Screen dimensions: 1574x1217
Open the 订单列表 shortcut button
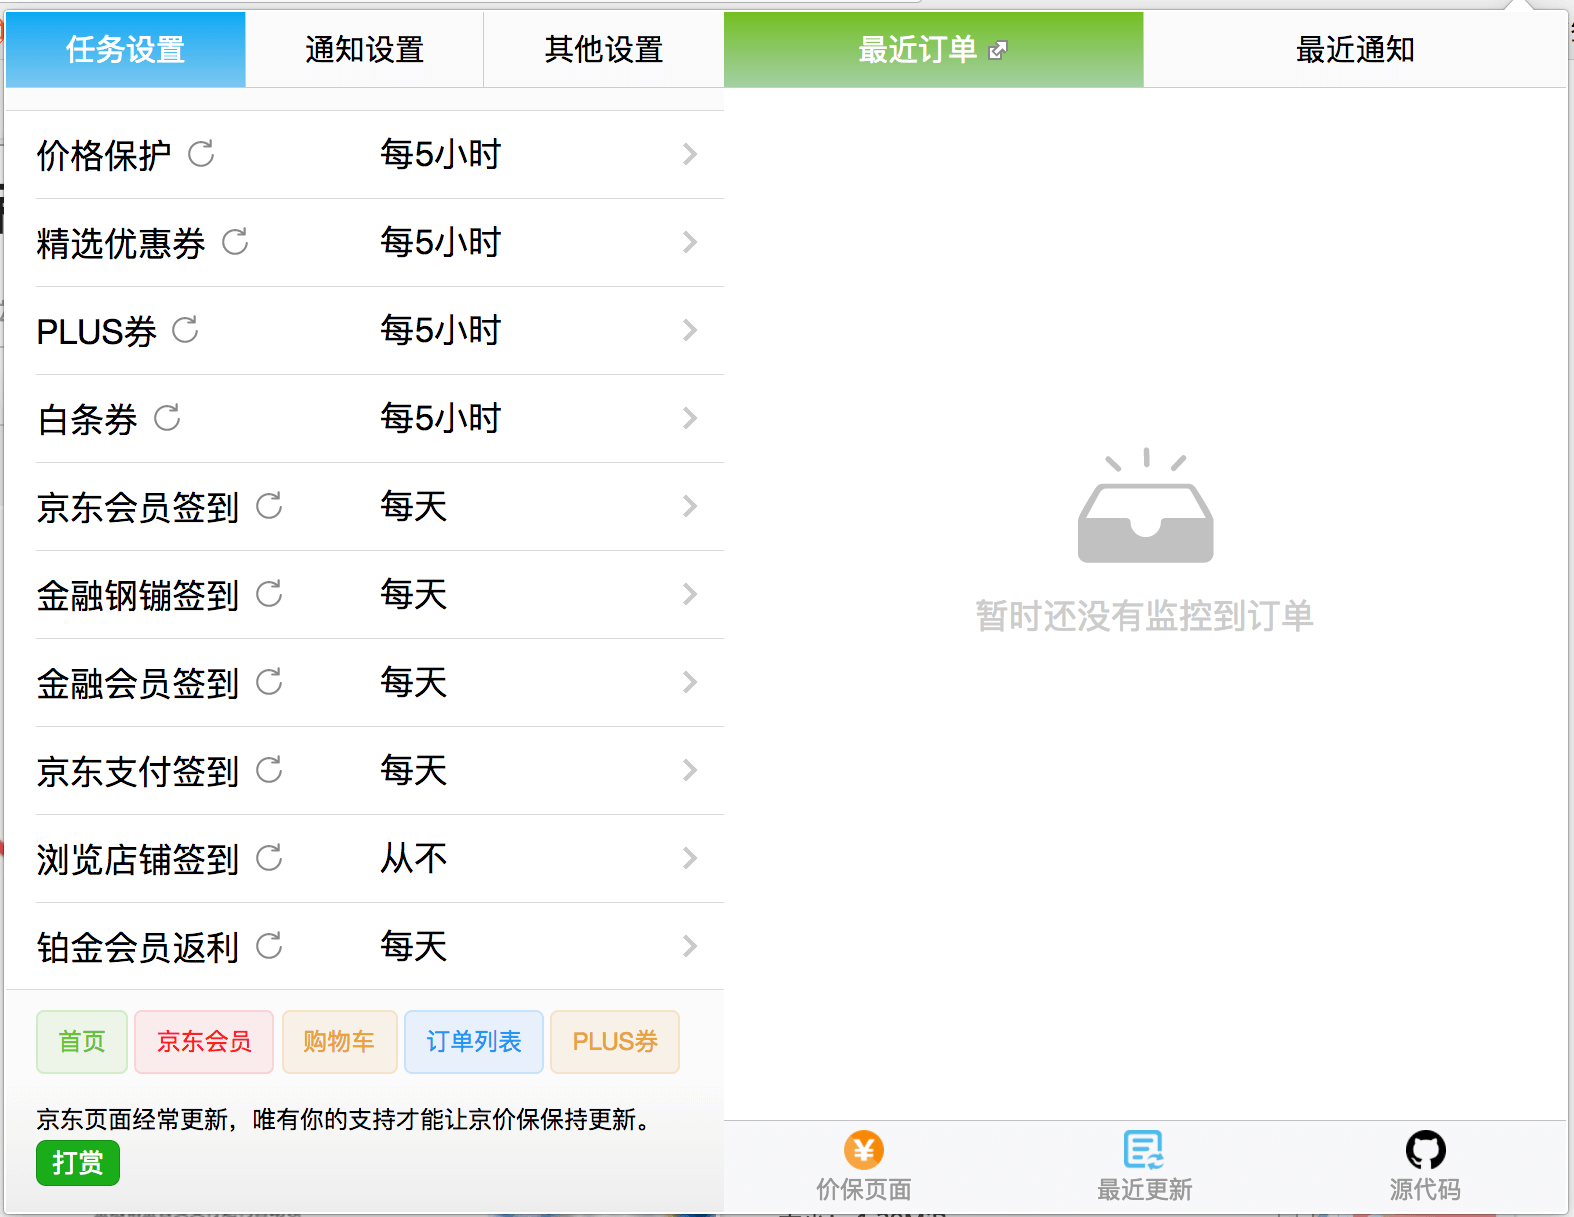(x=474, y=1042)
